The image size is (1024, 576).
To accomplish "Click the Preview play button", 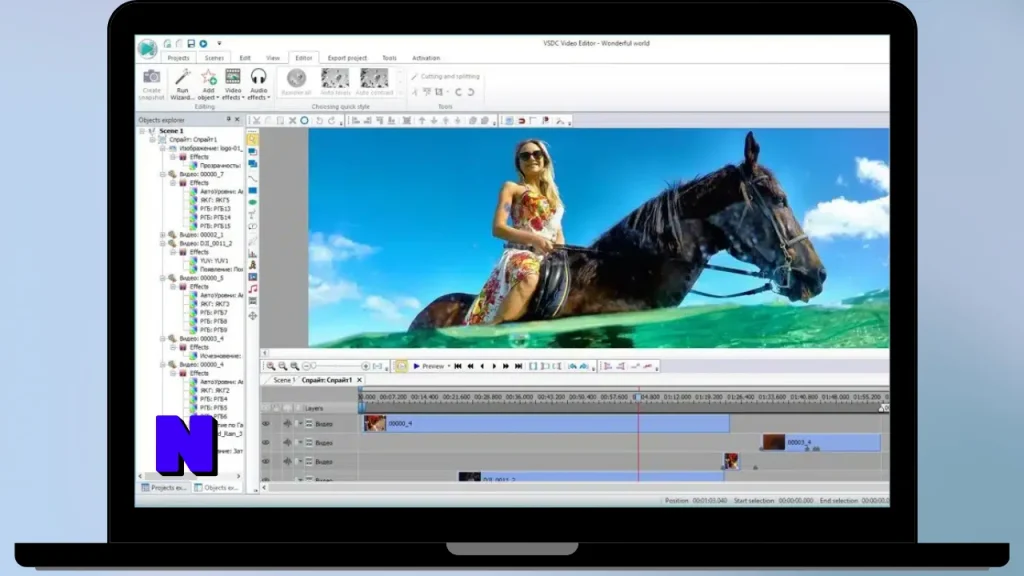I will pos(428,366).
